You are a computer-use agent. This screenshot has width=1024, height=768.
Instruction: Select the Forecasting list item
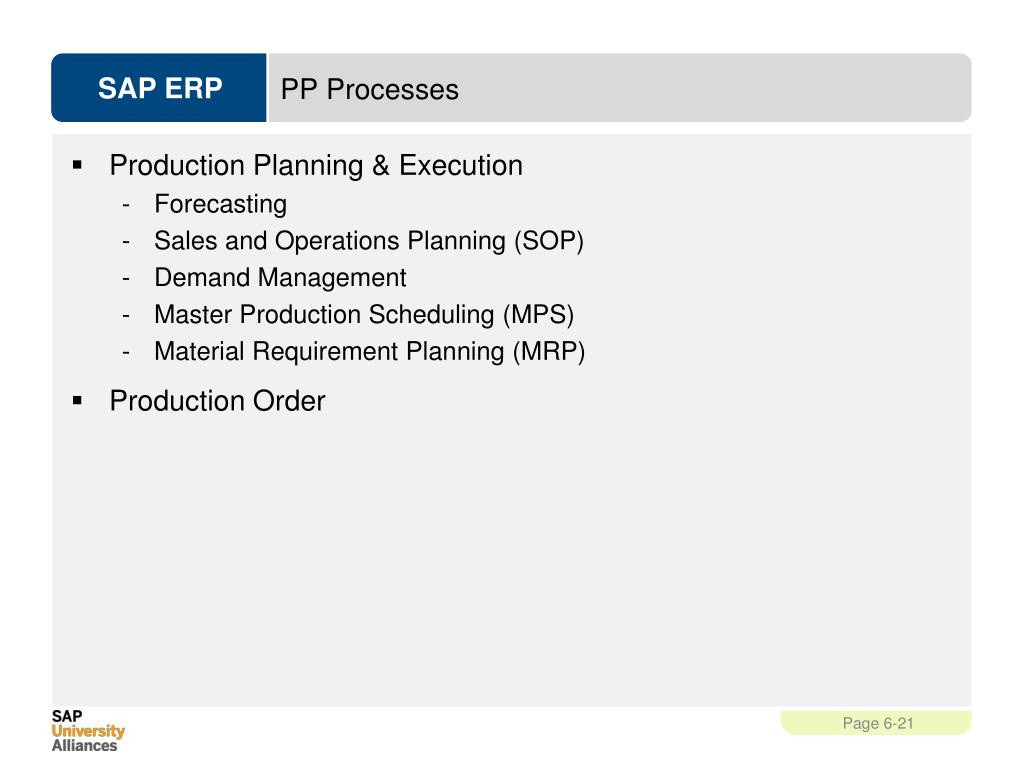tap(221, 204)
